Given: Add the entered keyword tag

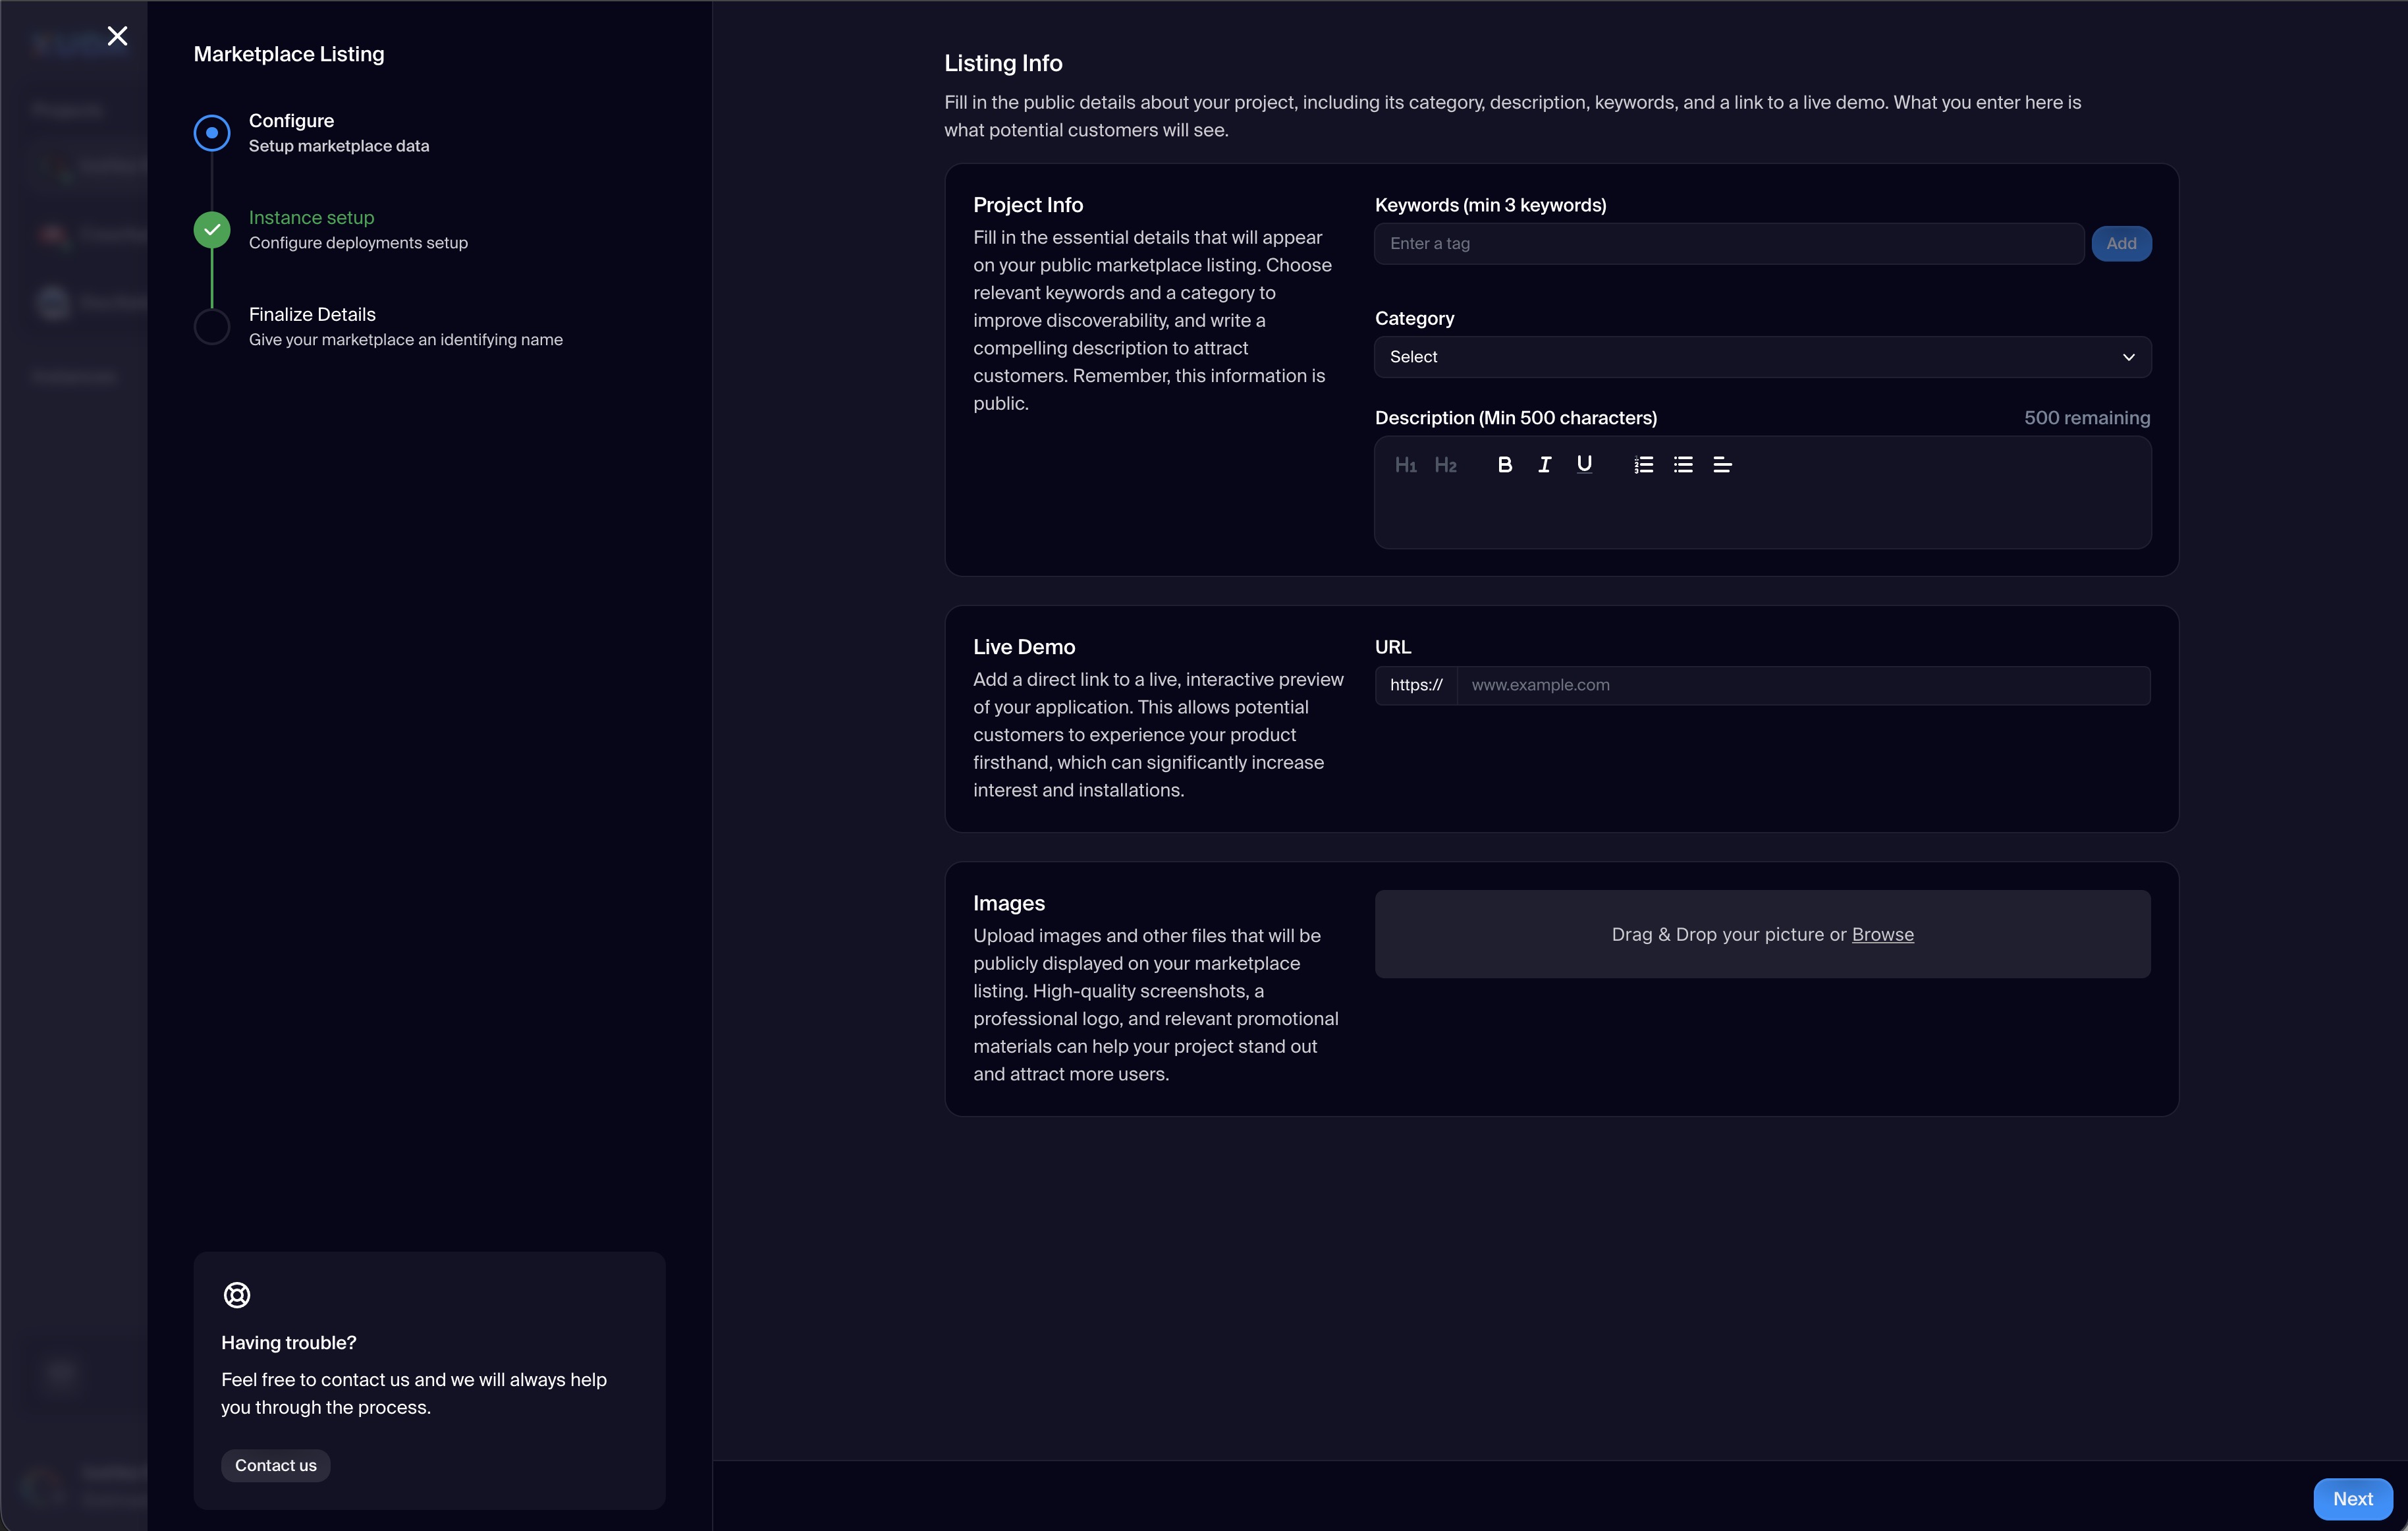Looking at the screenshot, I should click(x=2121, y=244).
